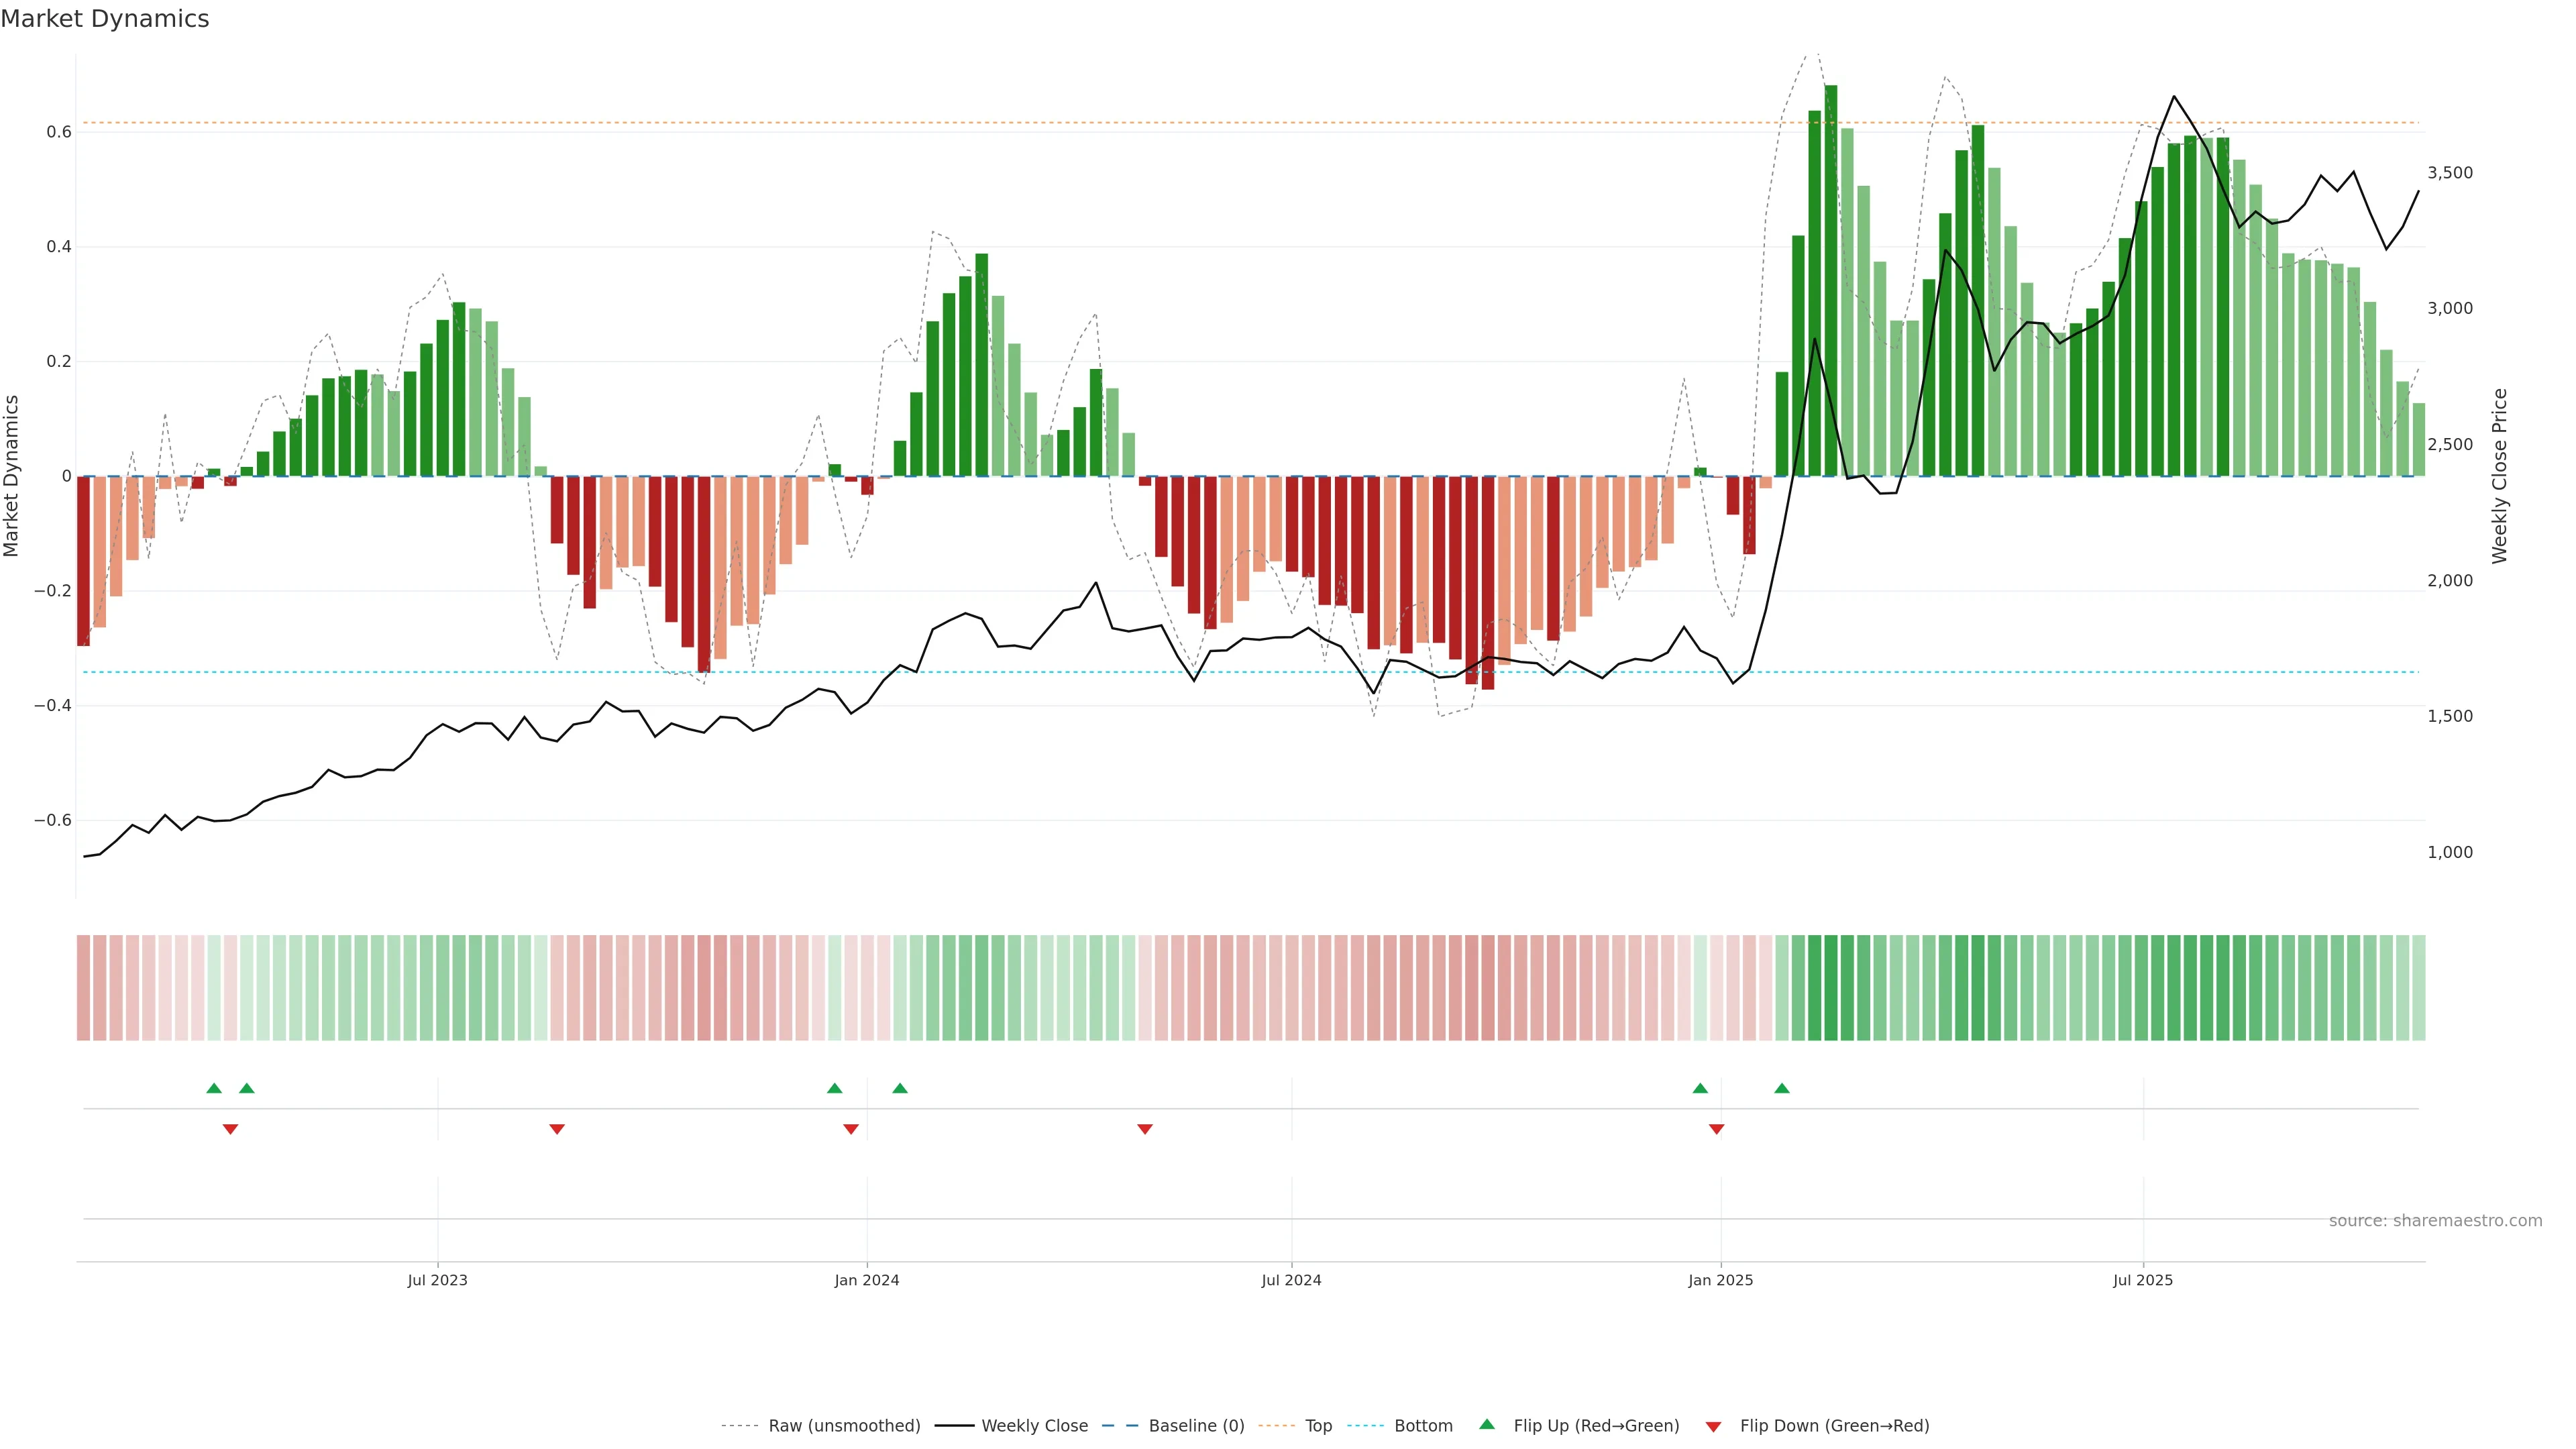This screenshot has width=2576, height=1449.
Task: Click the Weekly Close Price axis label
Action: (x=2499, y=476)
